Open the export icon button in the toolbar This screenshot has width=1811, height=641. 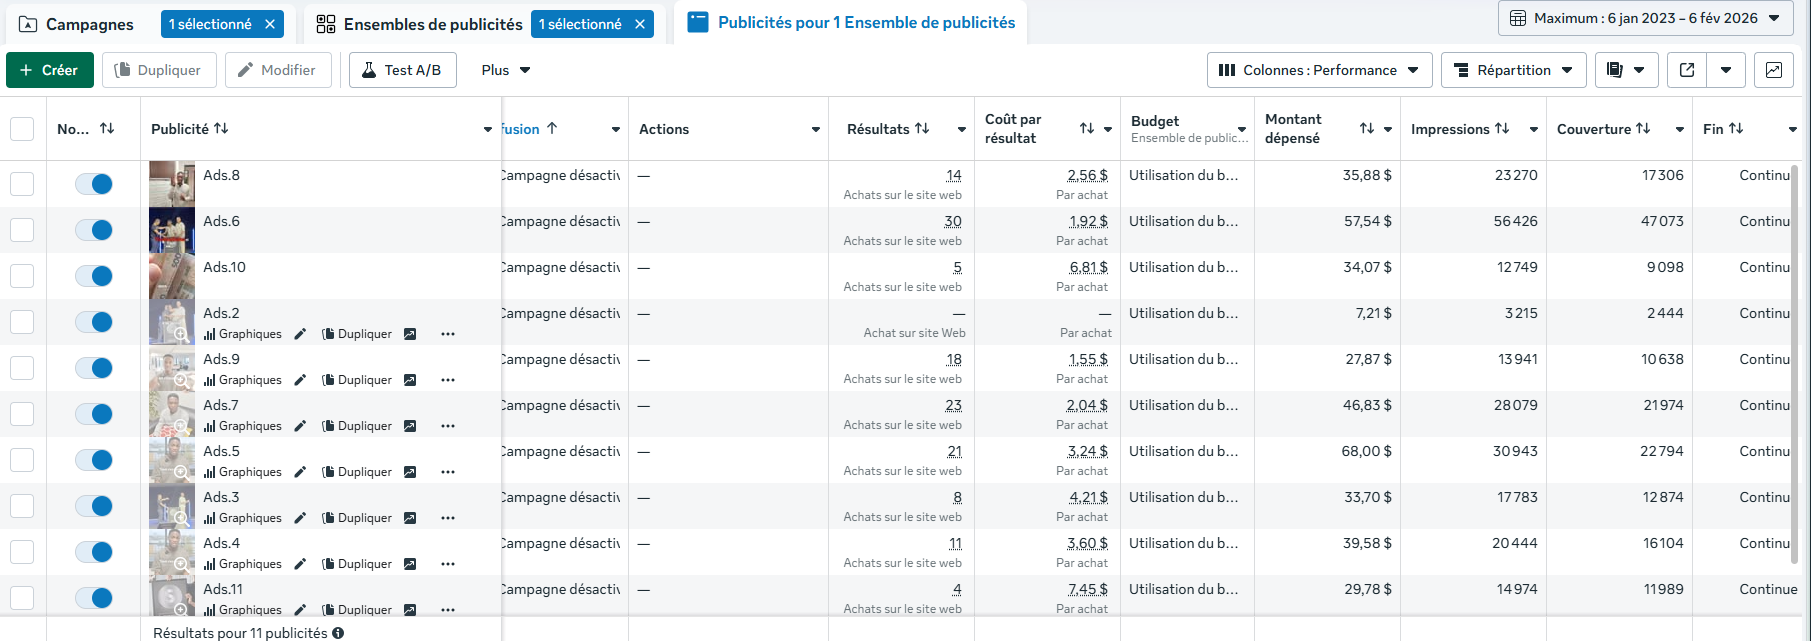(1687, 70)
